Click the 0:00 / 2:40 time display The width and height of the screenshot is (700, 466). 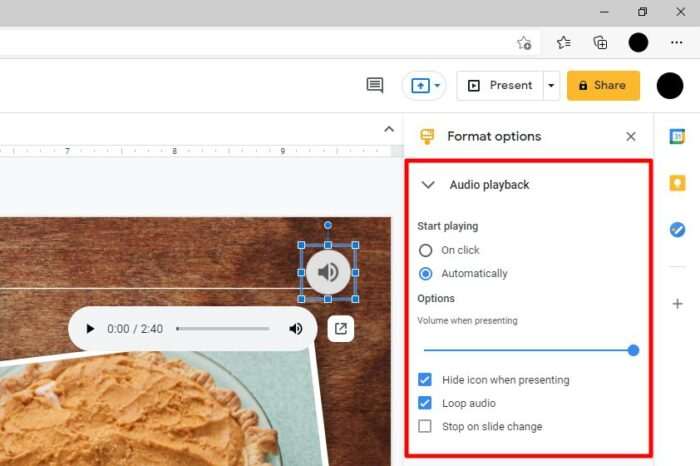tap(135, 329)
